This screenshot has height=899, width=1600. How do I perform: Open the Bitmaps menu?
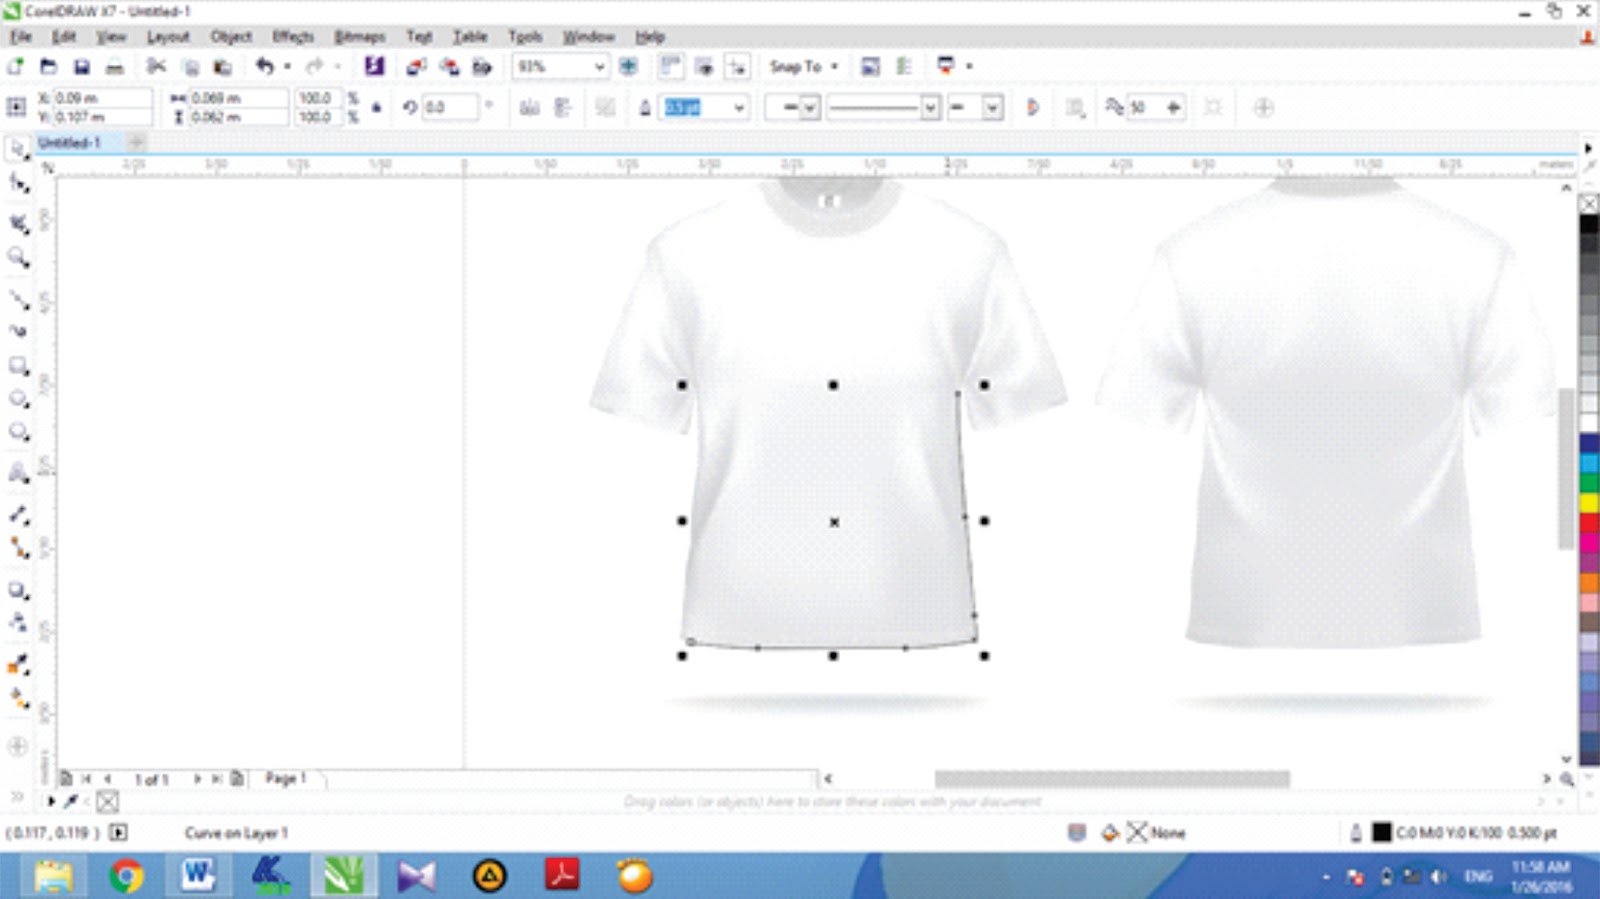[360, 37]
